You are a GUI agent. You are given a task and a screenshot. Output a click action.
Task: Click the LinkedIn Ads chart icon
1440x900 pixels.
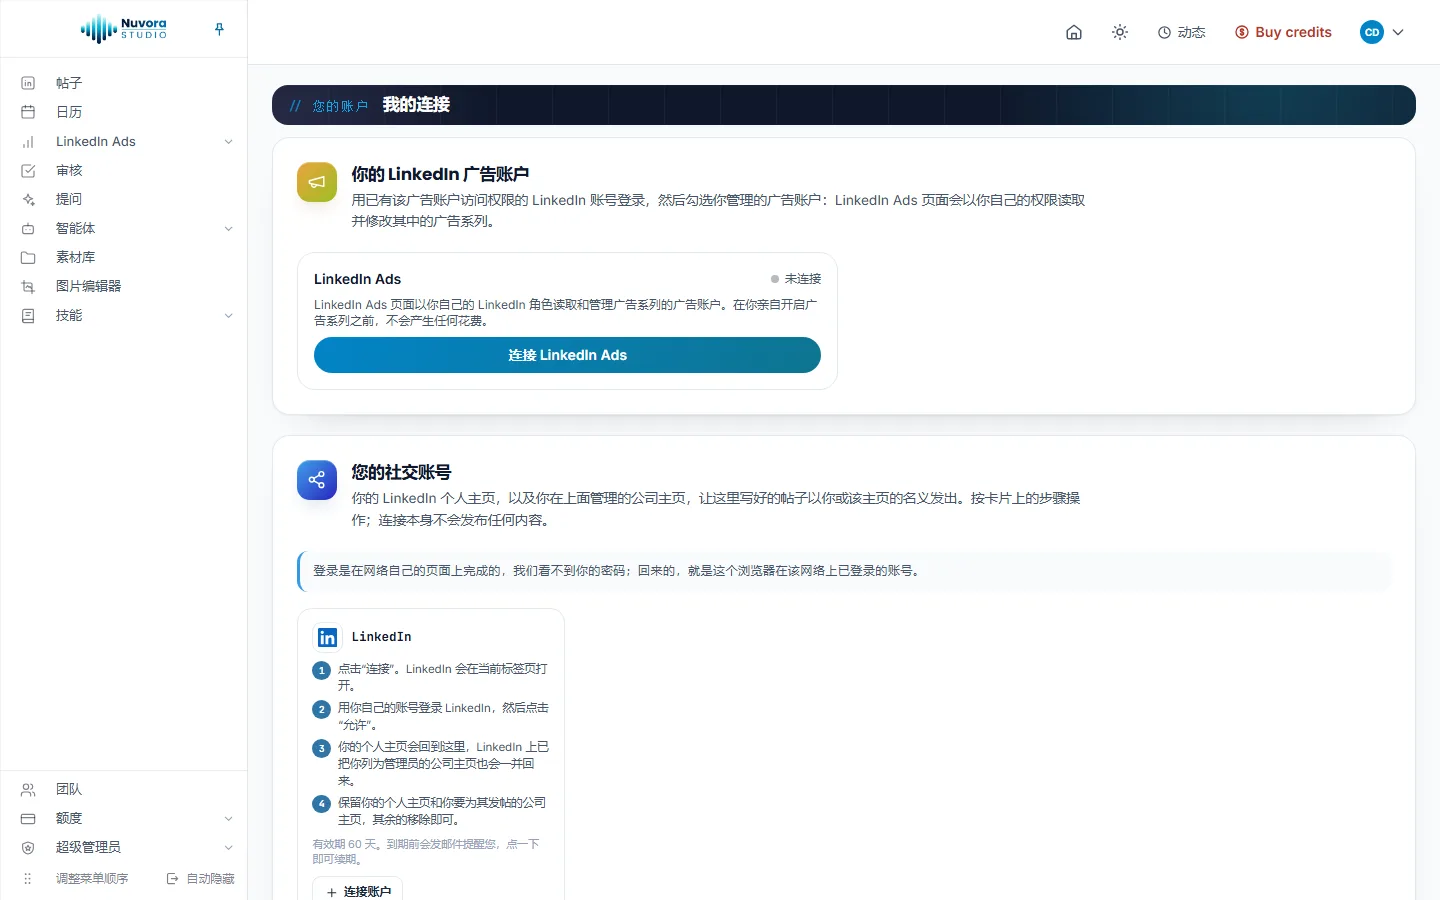(x=28, y=141)
